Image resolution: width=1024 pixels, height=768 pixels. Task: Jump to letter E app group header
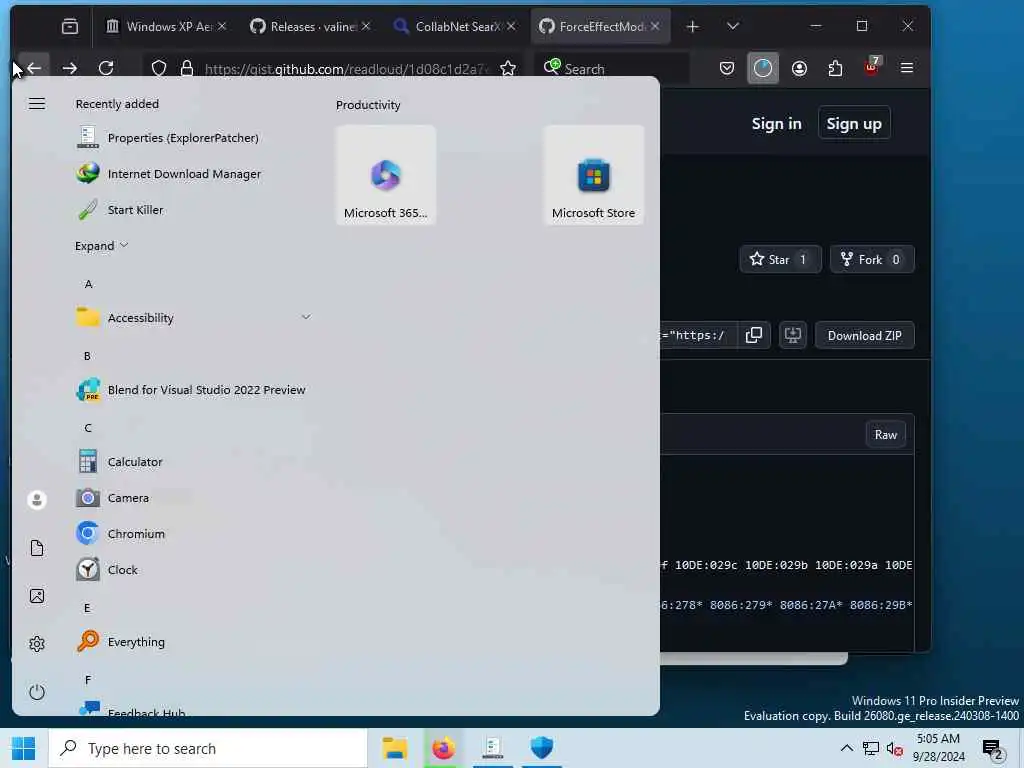pyautogui.click(x=88, y=608)
